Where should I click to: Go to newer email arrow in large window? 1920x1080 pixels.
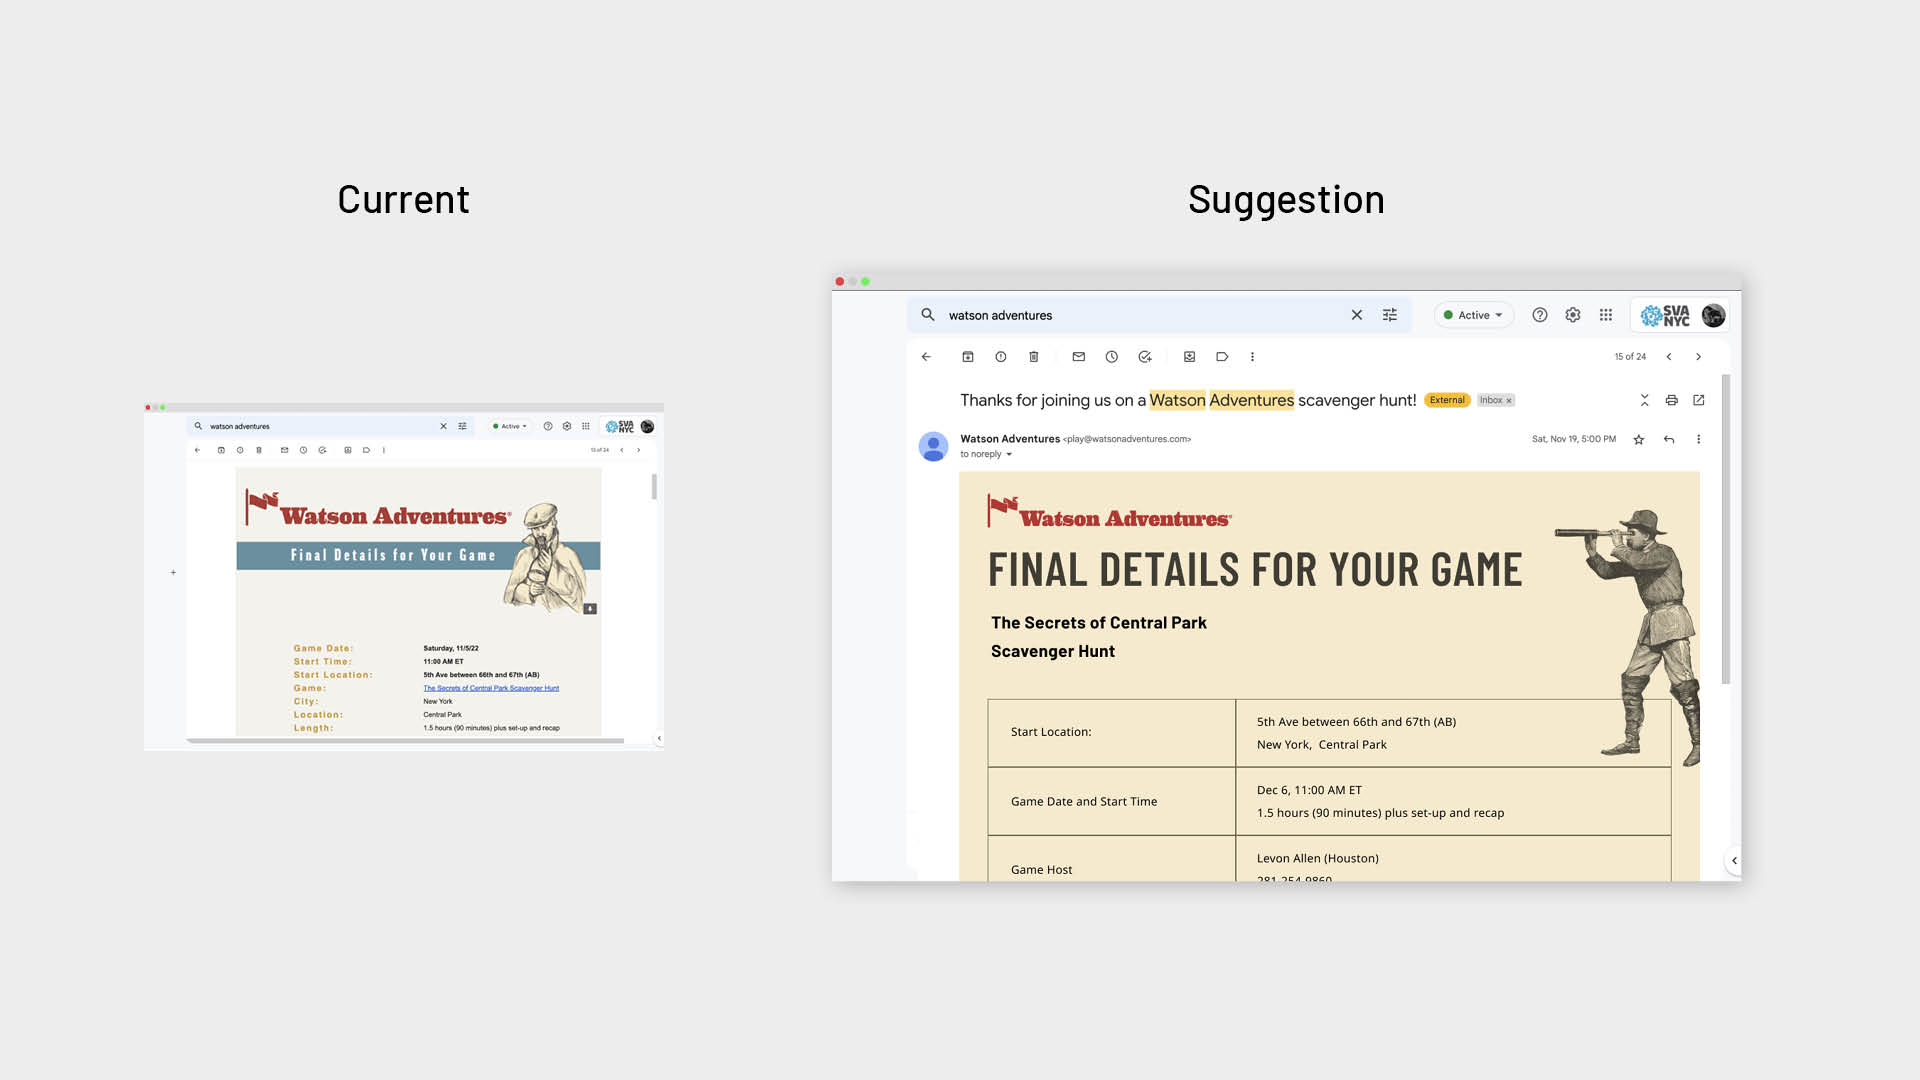tap(1668, 357)
